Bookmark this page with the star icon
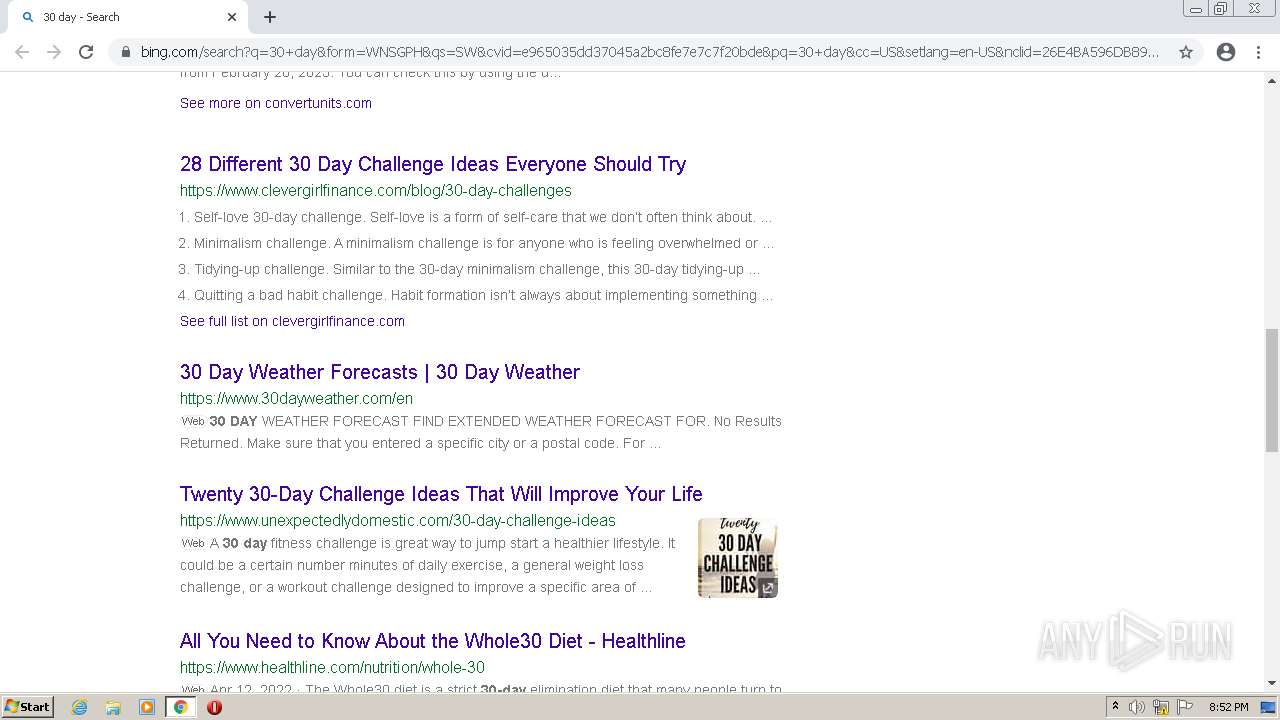The image size is (1280, 720). (1186, 52)
